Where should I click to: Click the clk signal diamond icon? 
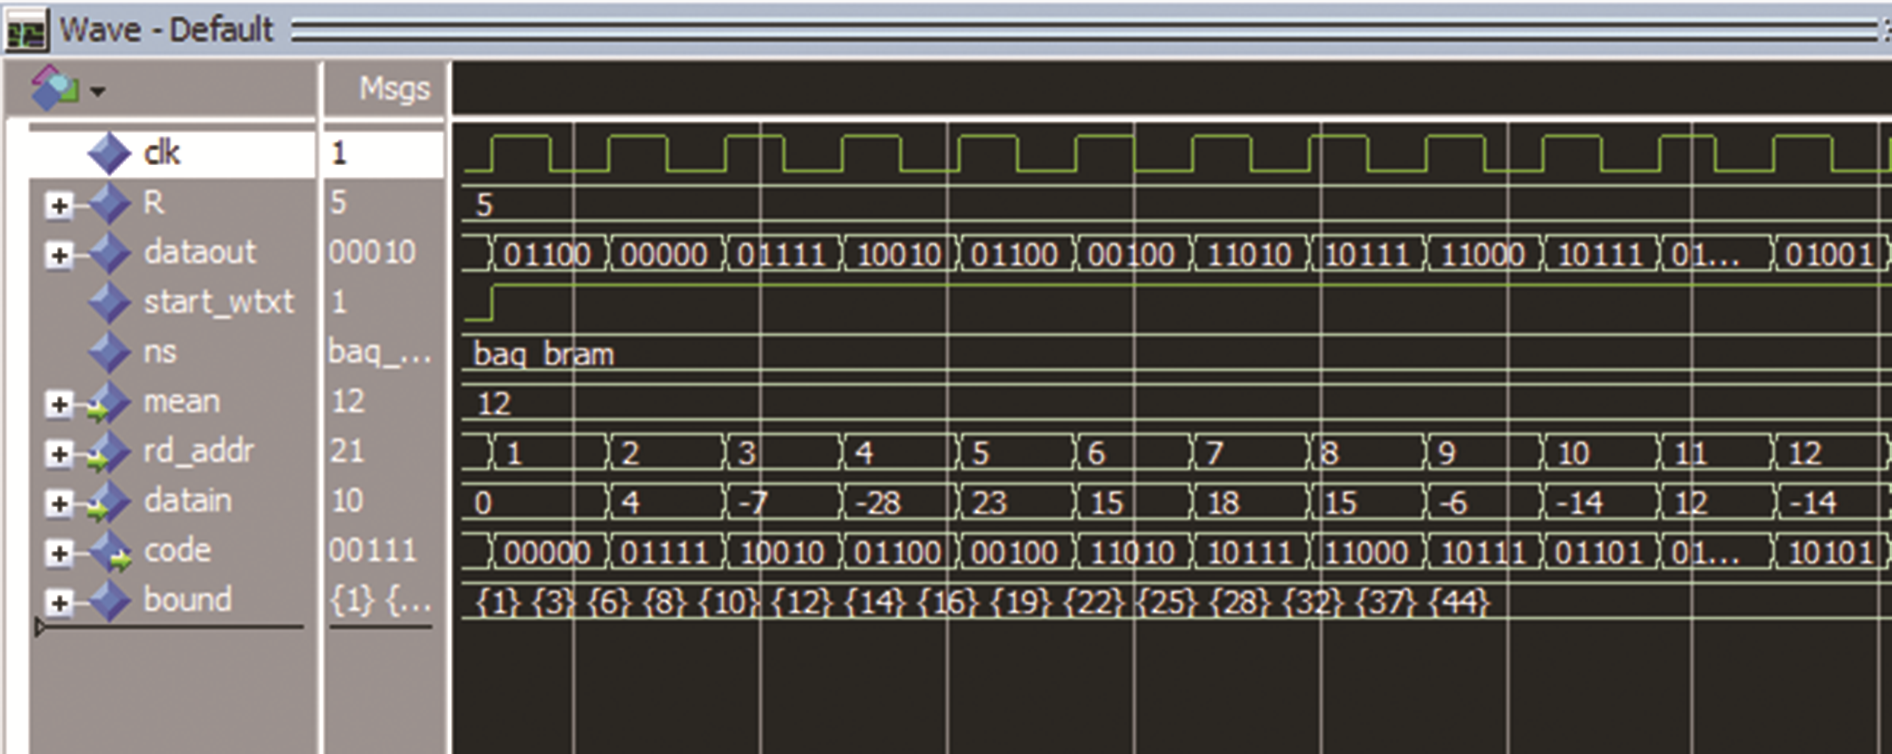click(x=109, y=153)
